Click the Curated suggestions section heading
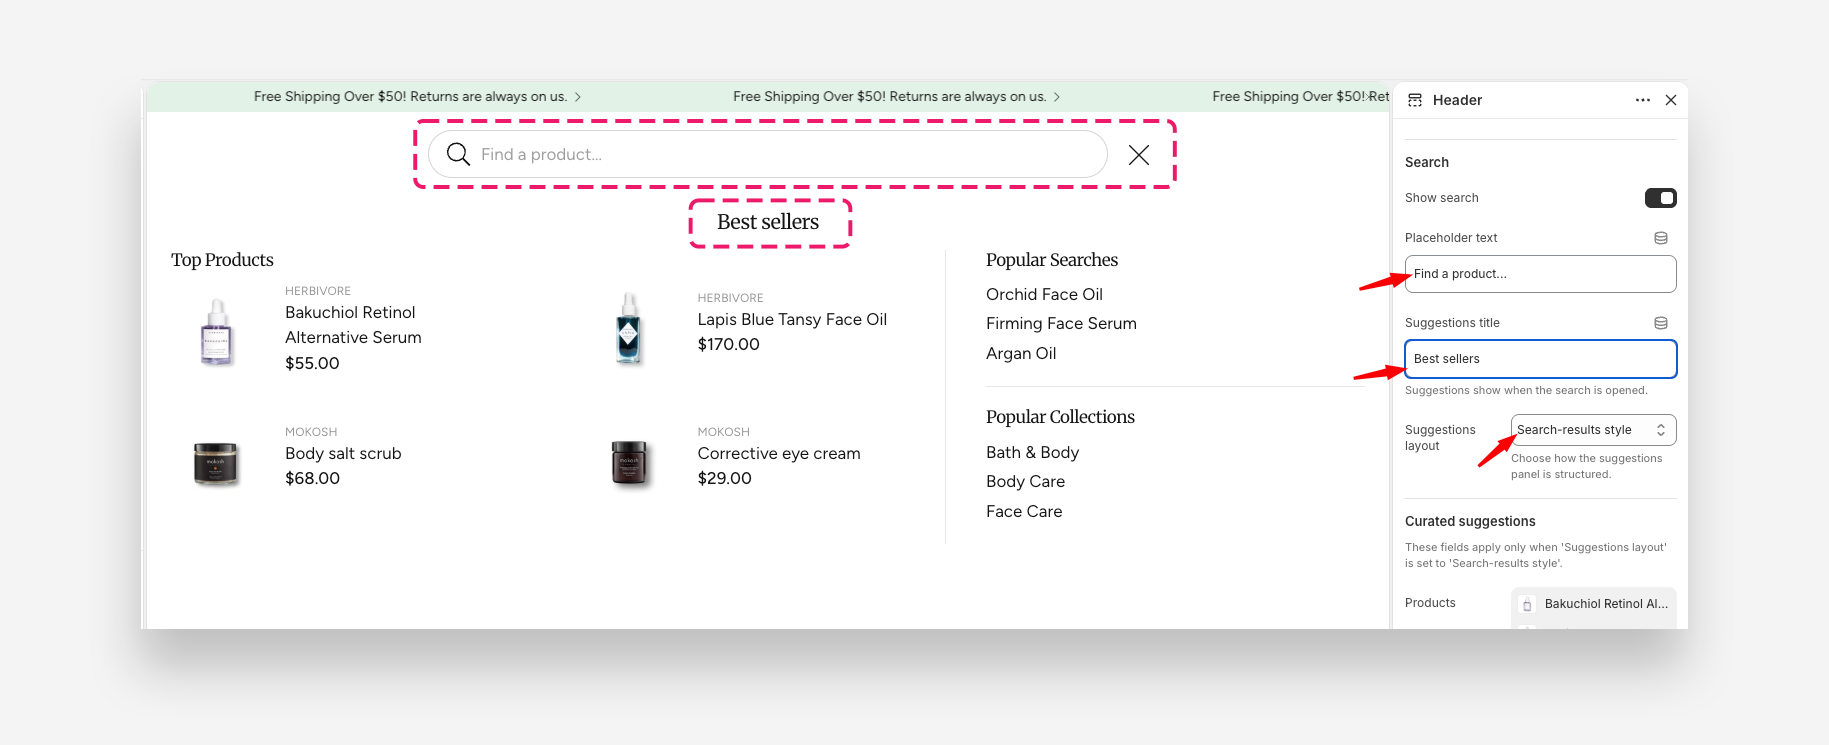1829x745 pixels. pos(1470,521)
